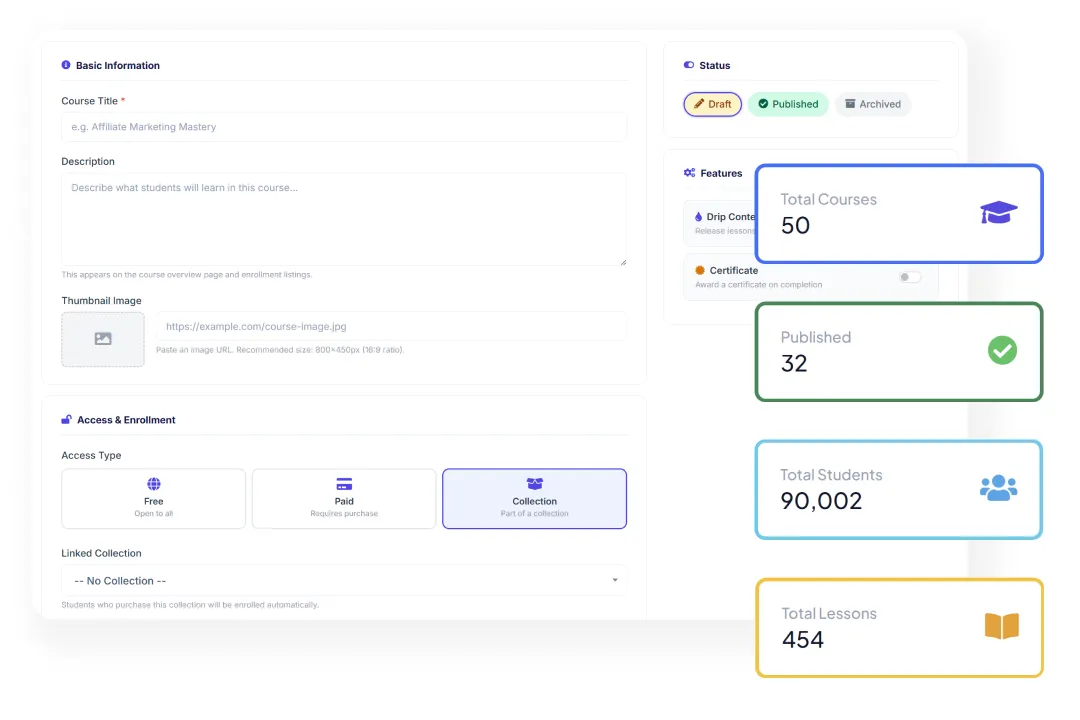The width and height of the screenshot is (1080, 720).
Task: Switch status to Published
Action: 788,104
